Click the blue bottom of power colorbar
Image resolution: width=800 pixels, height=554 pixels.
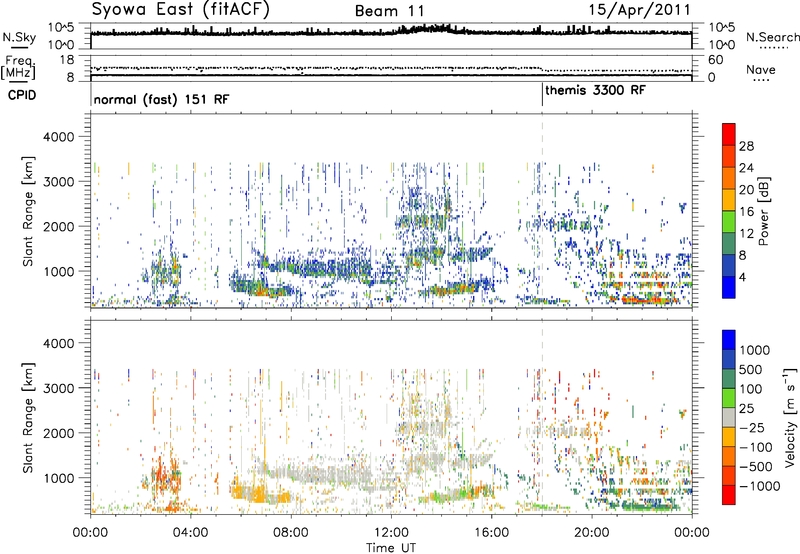729,287
